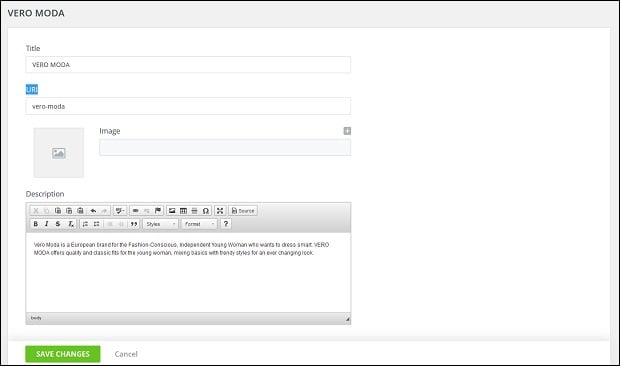Click inside the description text area

click(188, 273)
